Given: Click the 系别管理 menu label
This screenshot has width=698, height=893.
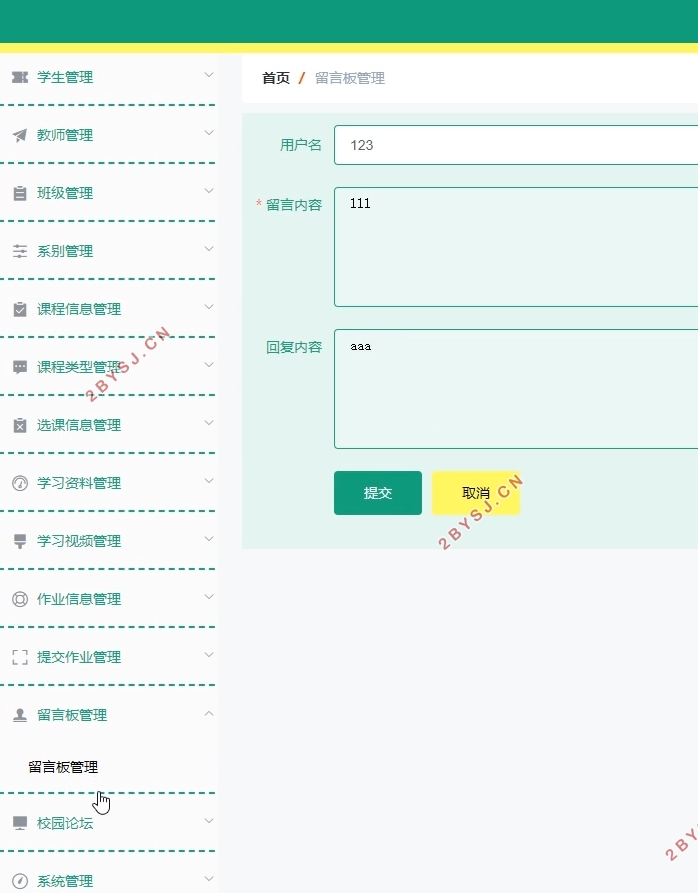Looking at the screenshot, I should (65, 251).
